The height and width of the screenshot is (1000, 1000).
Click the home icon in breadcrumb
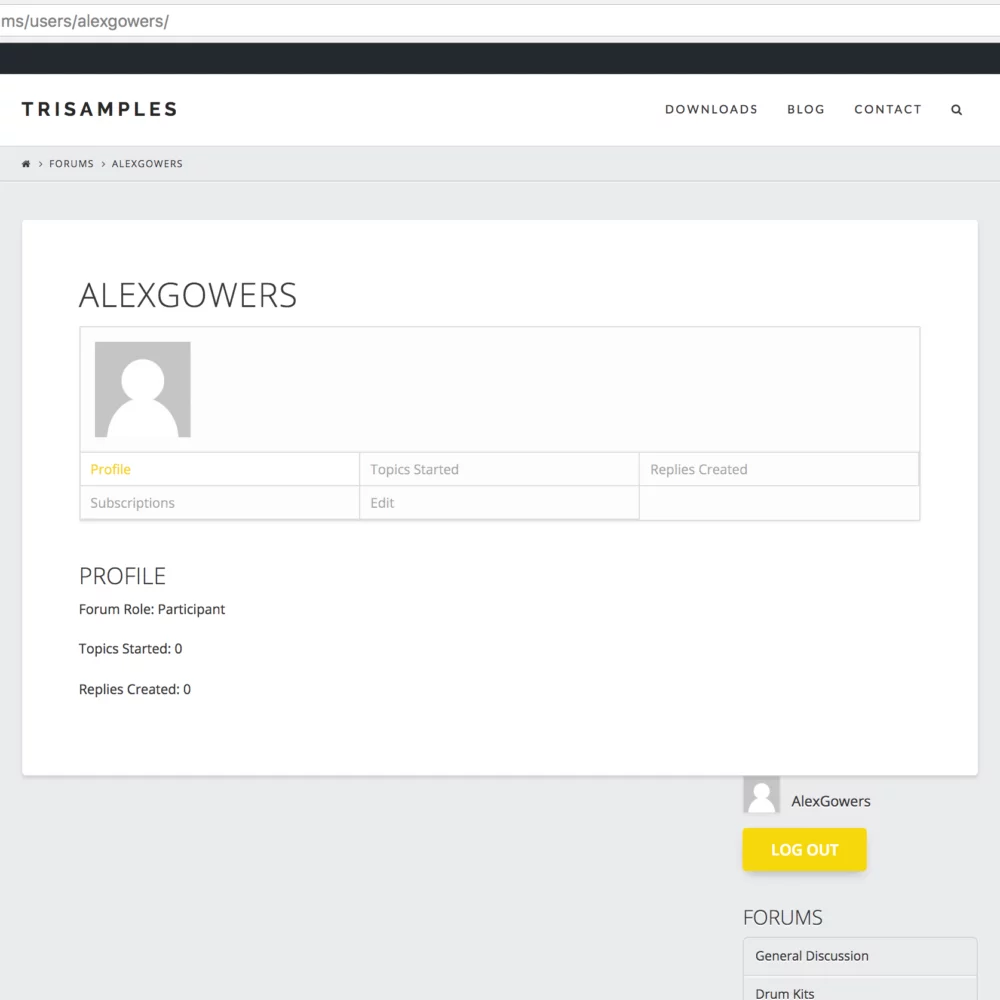(x=26, y=164)
